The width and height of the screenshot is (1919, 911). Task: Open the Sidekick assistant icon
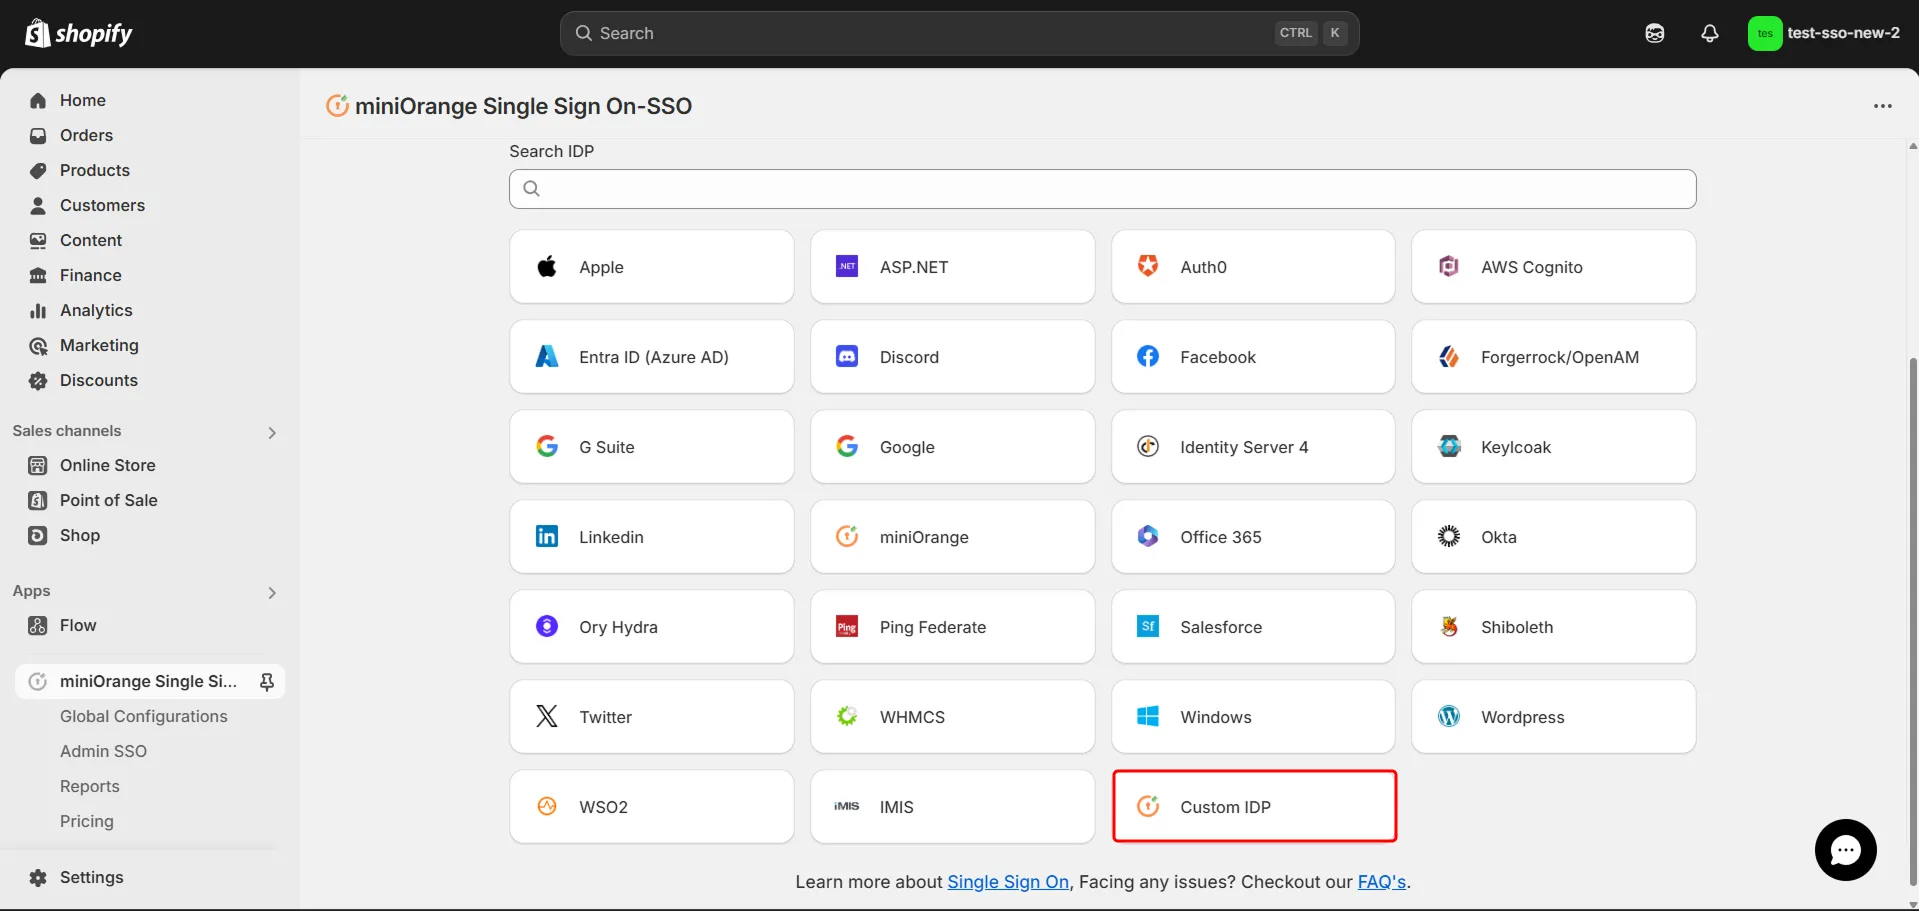pyautogui.click(x=1655, y=33)
